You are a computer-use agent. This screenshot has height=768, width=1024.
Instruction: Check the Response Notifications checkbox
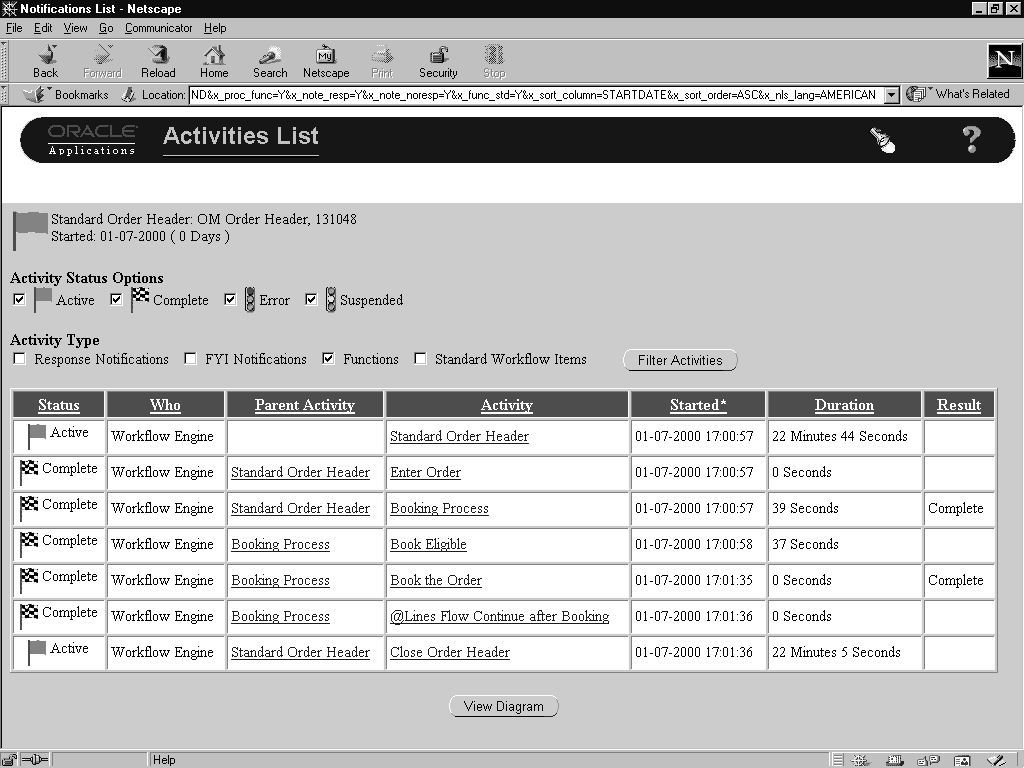(x=20, y=359)
